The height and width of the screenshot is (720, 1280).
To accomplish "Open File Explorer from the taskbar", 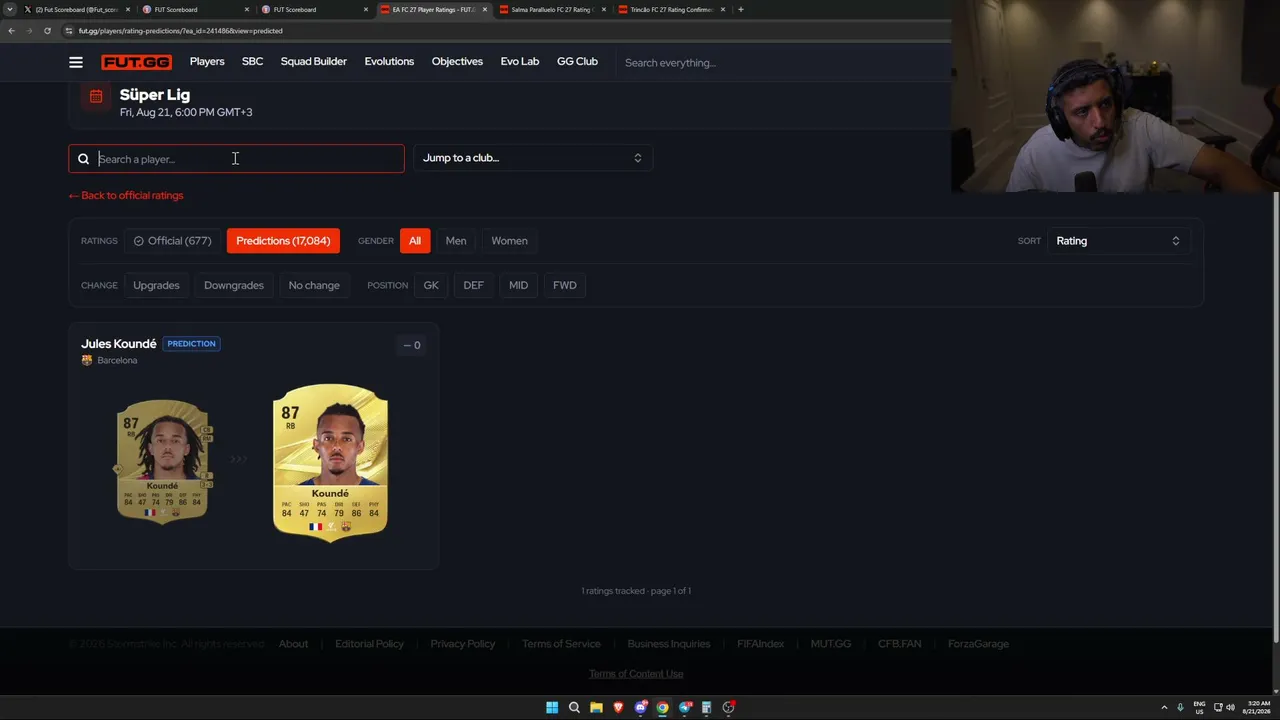I will click(x=596, y=708).
